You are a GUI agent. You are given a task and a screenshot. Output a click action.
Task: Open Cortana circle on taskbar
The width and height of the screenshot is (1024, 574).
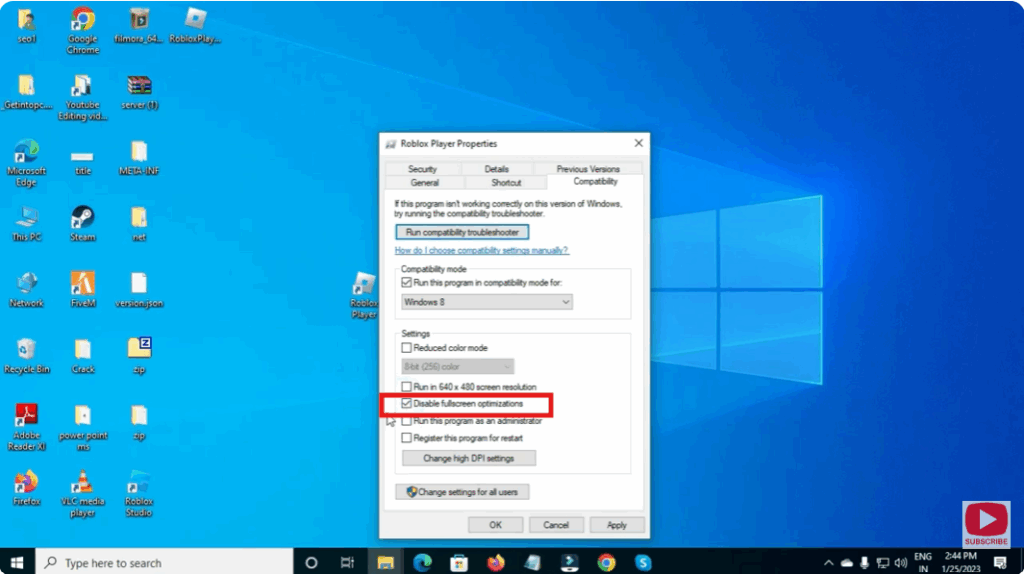311,562
